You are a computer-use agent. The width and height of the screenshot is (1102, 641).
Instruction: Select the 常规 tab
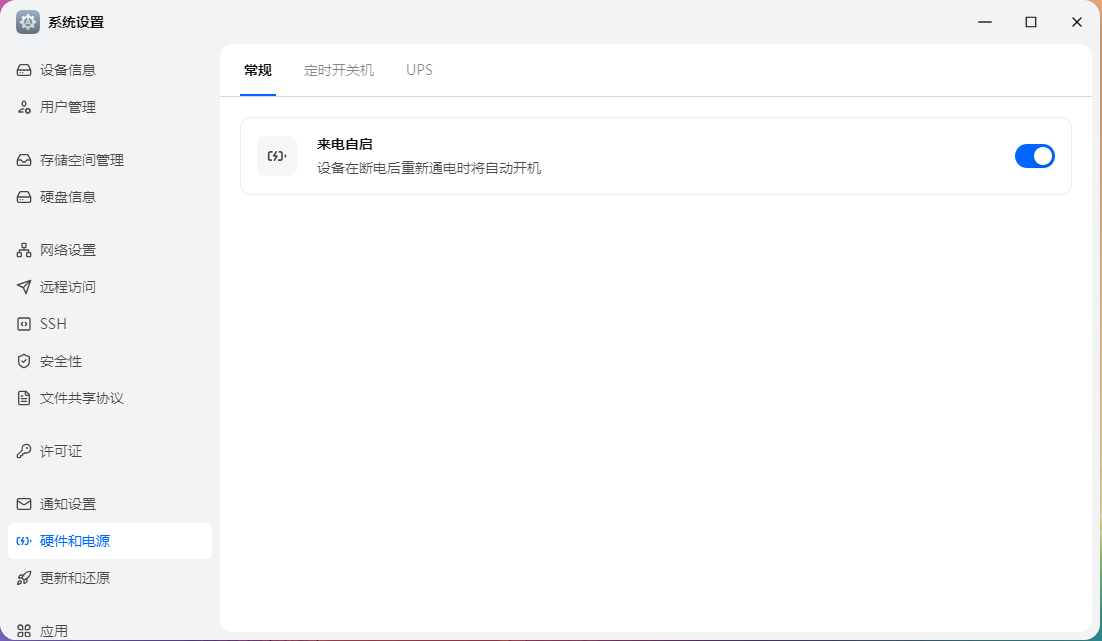tap(257, 70)
